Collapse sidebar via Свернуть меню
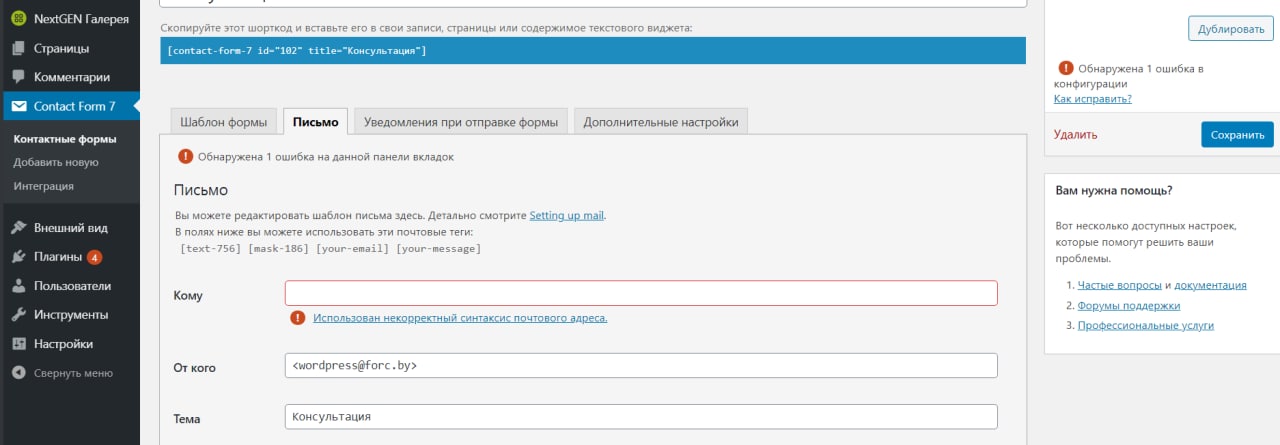The image size is (1280, 445). coord(70,373)
